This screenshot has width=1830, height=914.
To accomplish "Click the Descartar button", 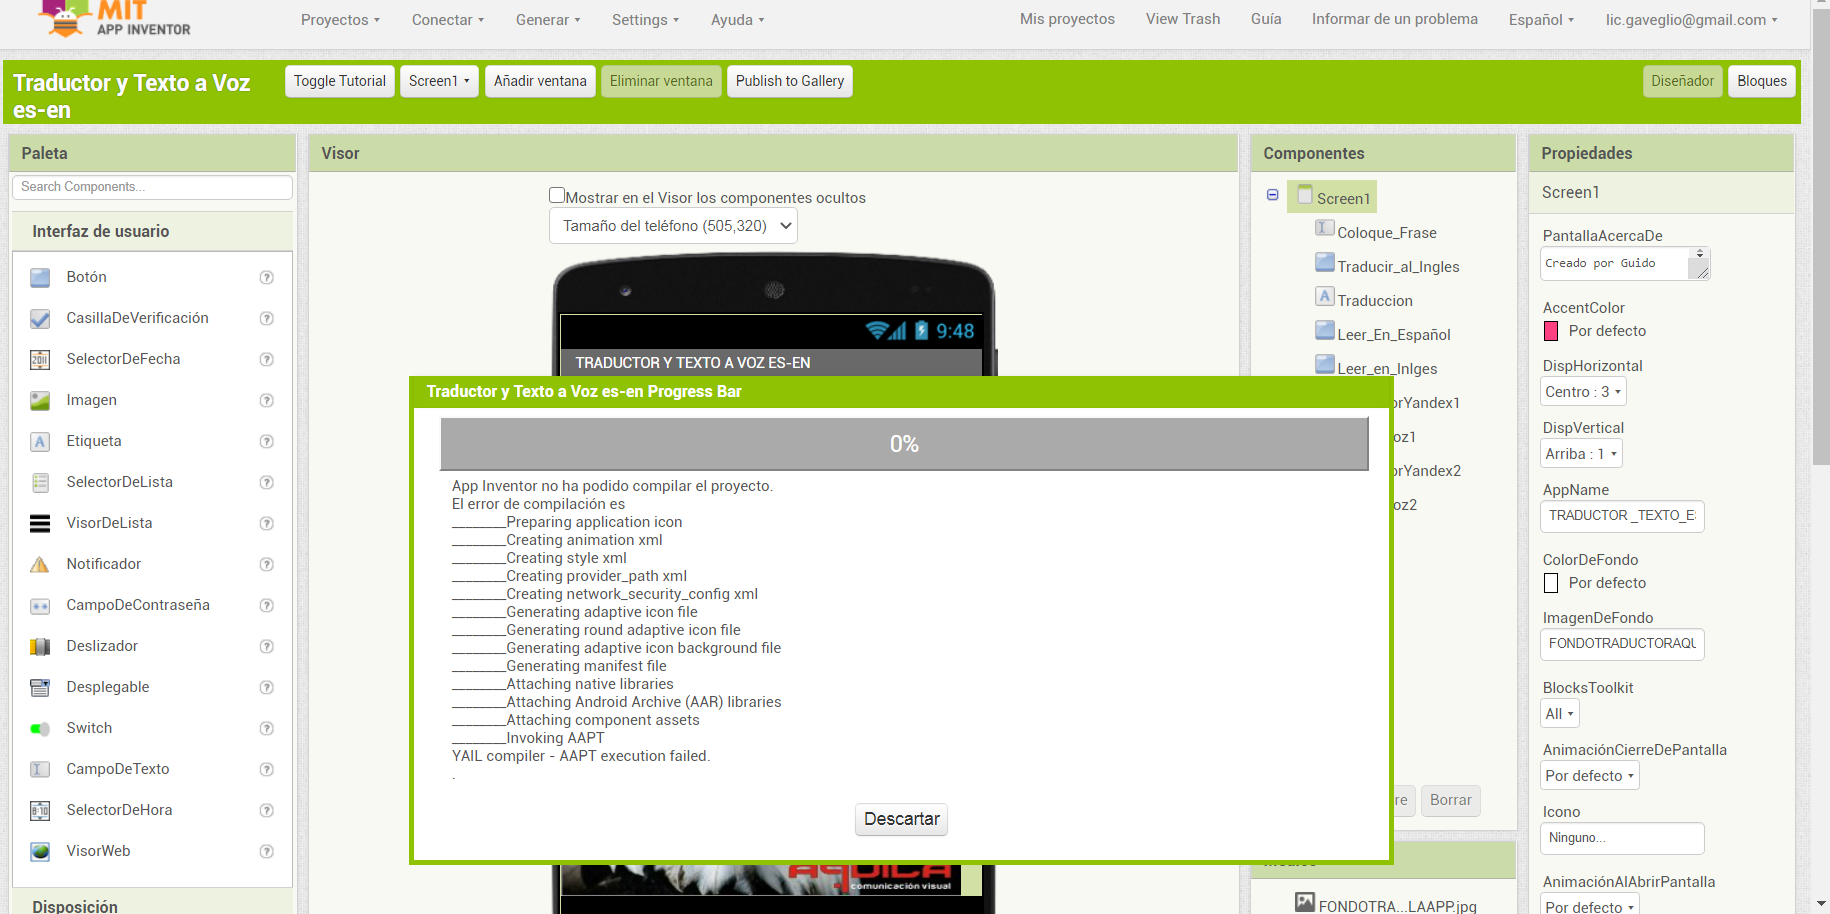I will click(901, 819).
